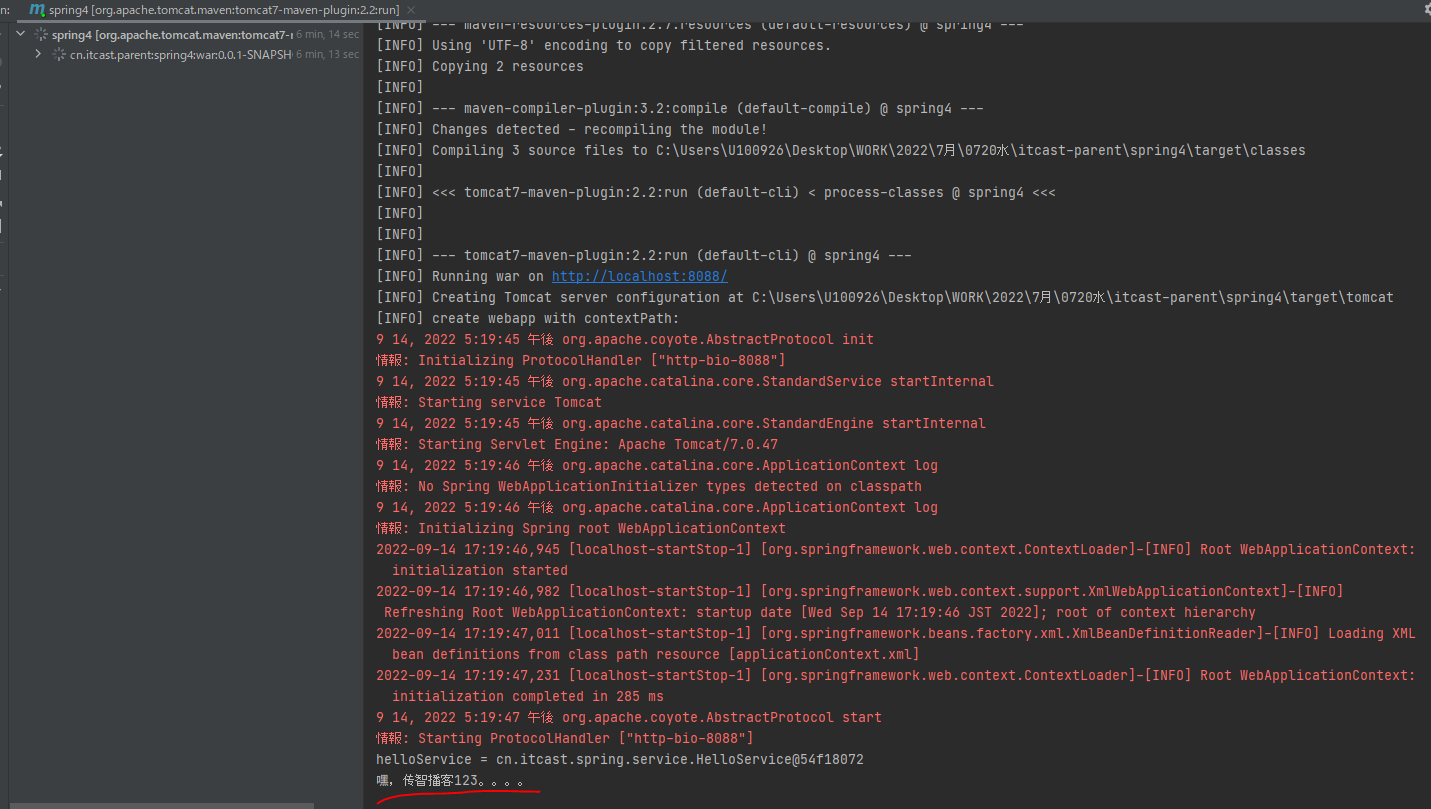Click the spinner icon beside cn.itcast.parent node
Viewport: 1431px width, 809px height.
point(58,54)
